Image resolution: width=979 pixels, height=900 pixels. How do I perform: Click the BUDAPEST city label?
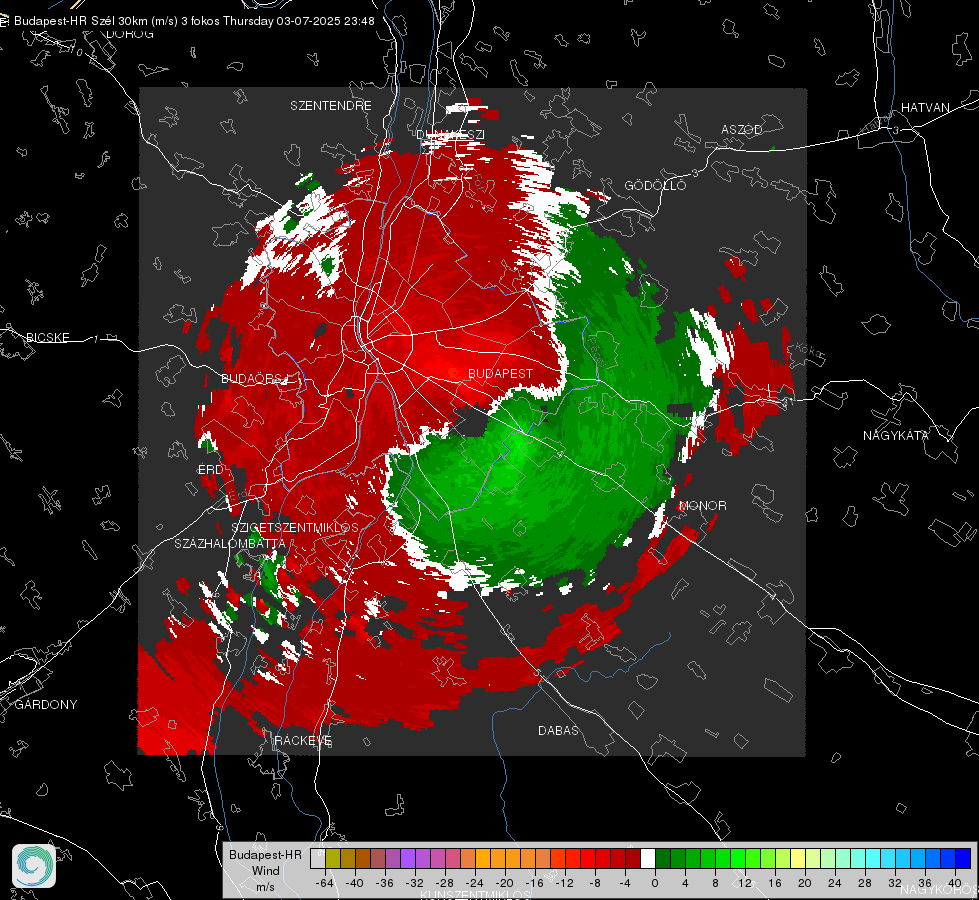tap(500, 373)
